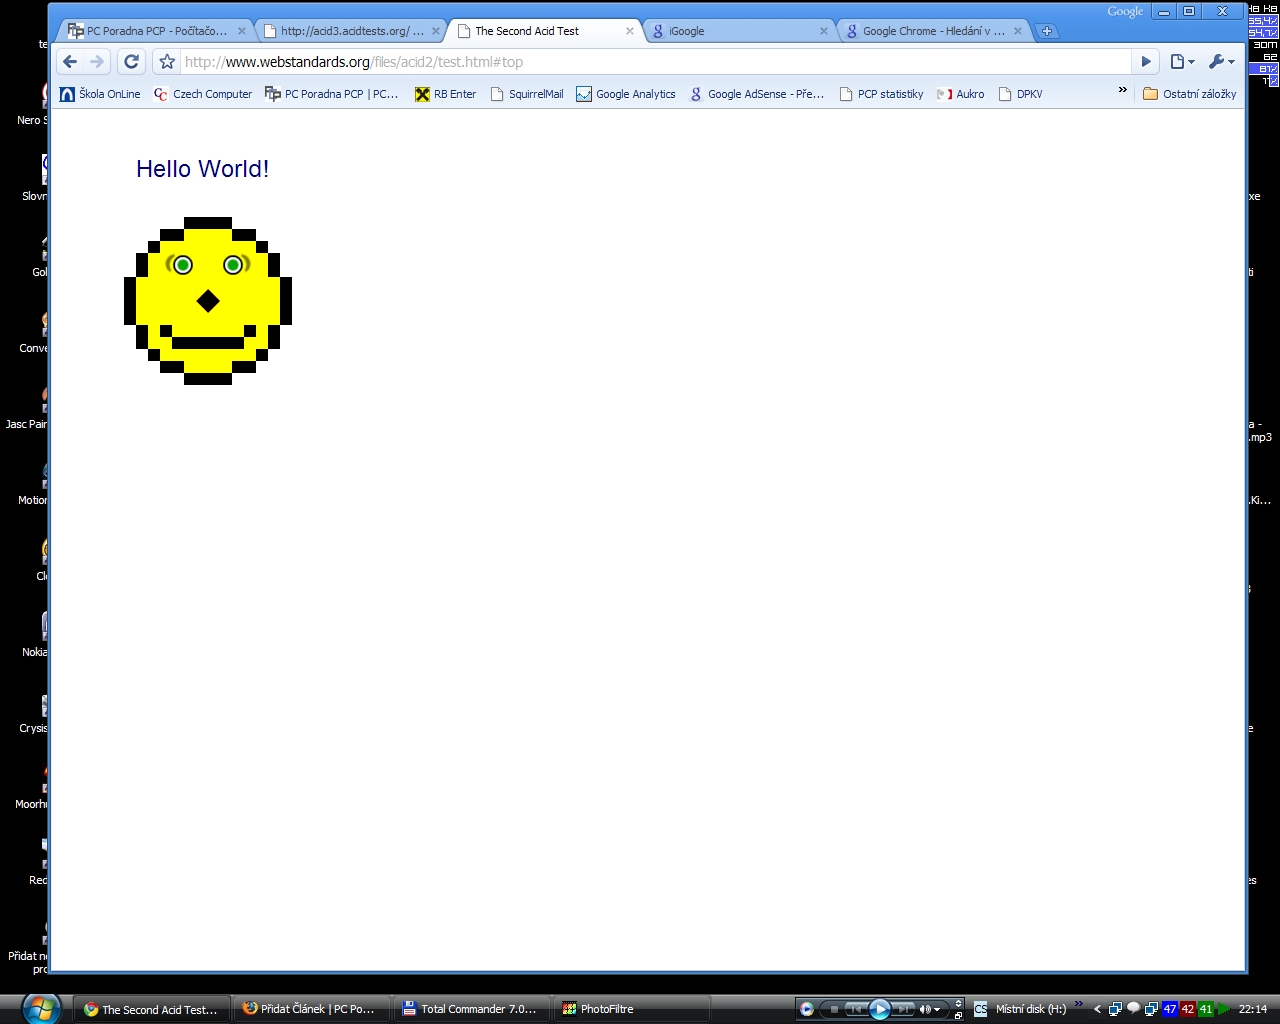Screen dimensions: 1280x1024
Task: Expand hidden bookmarks chevron
Action: click(x=1122, y=91)
